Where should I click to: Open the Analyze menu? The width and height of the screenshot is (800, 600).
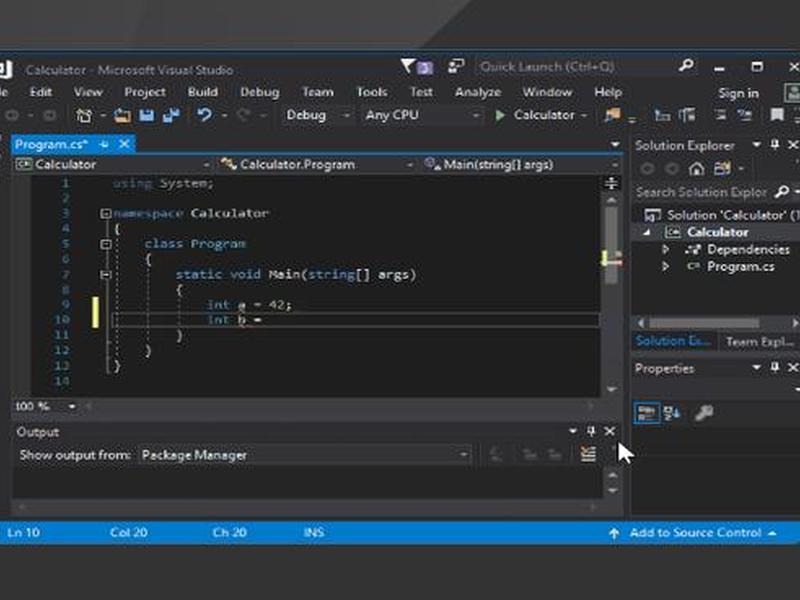pyautogui.click(x=478, y=92)
